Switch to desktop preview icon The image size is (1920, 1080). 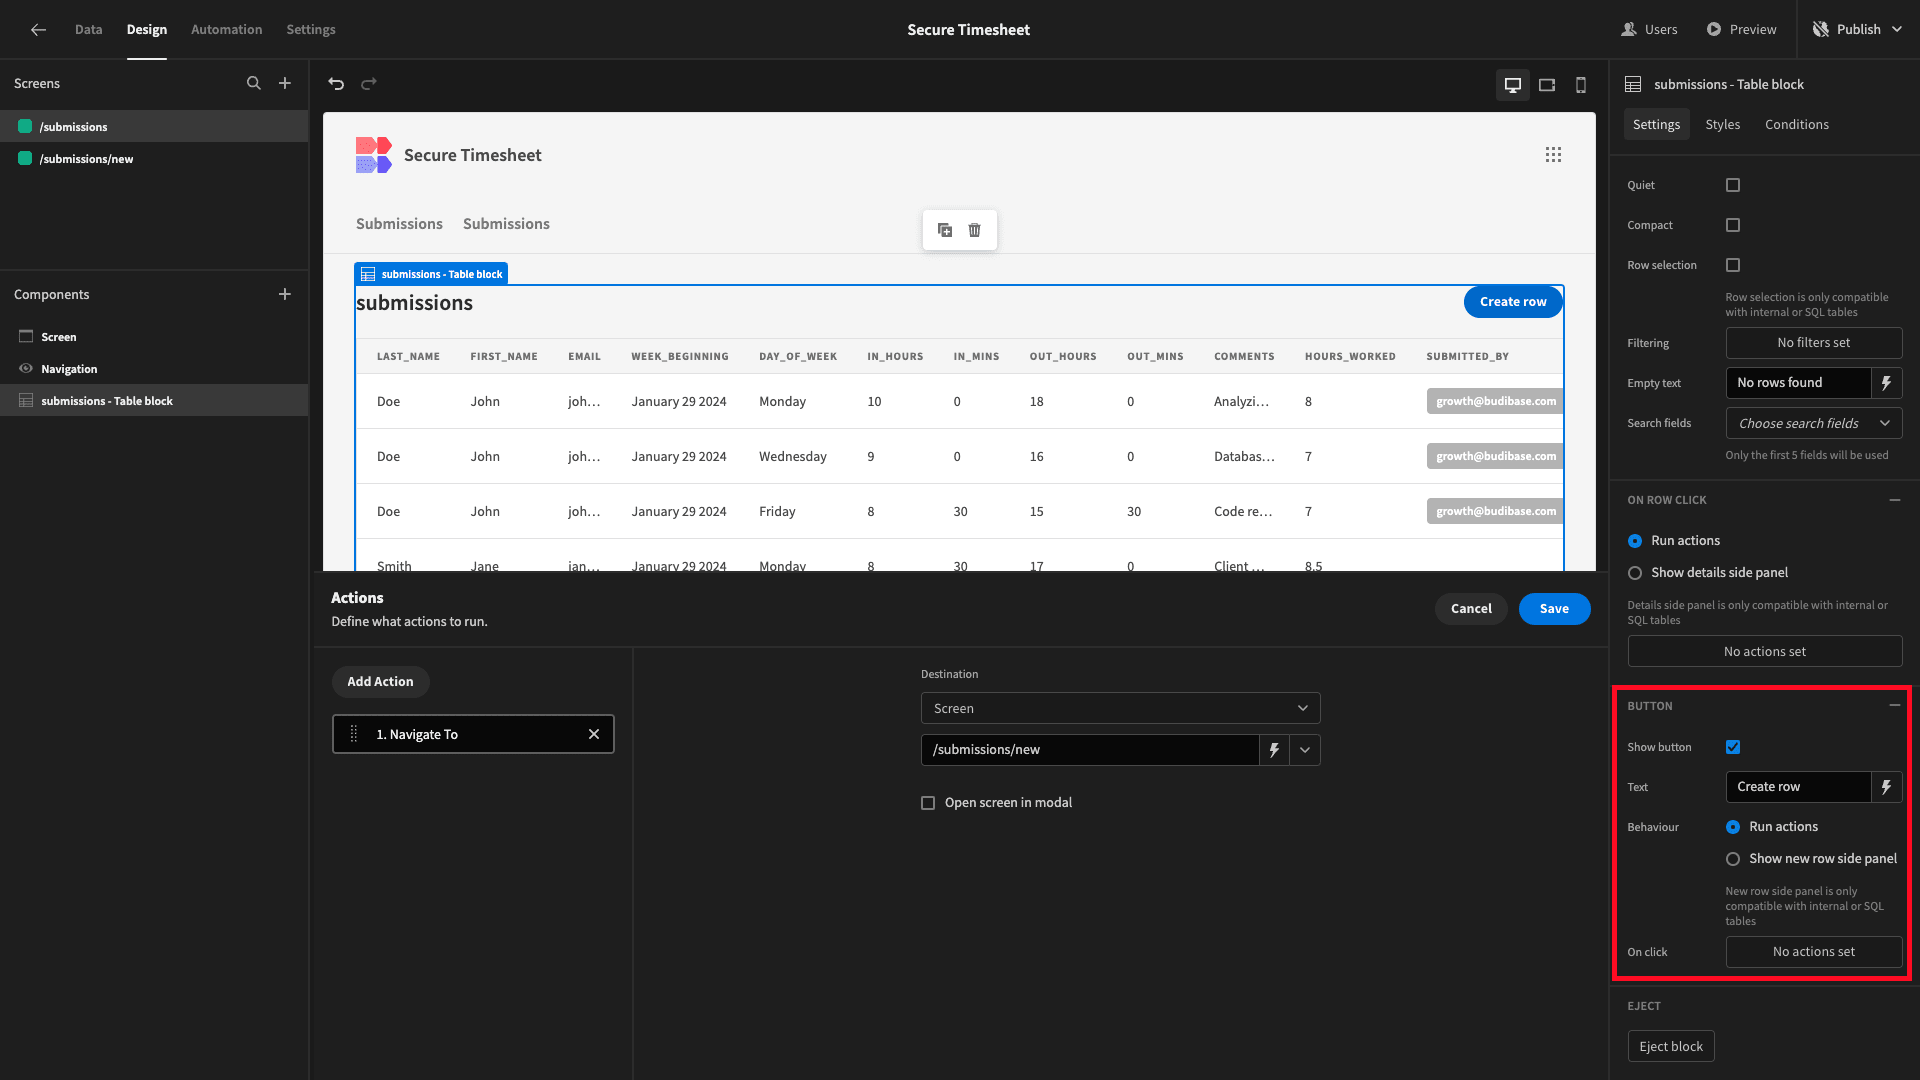click(1513, 85)
